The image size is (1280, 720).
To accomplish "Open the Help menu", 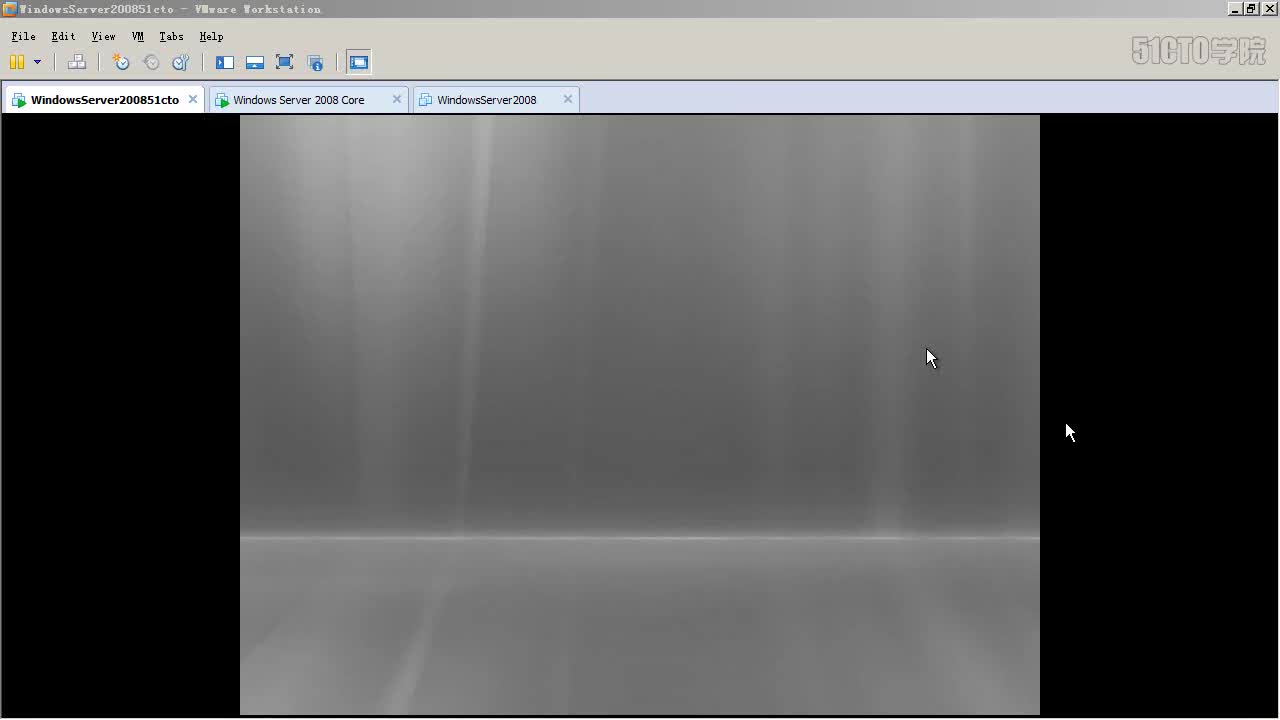I will coord(211,36).
